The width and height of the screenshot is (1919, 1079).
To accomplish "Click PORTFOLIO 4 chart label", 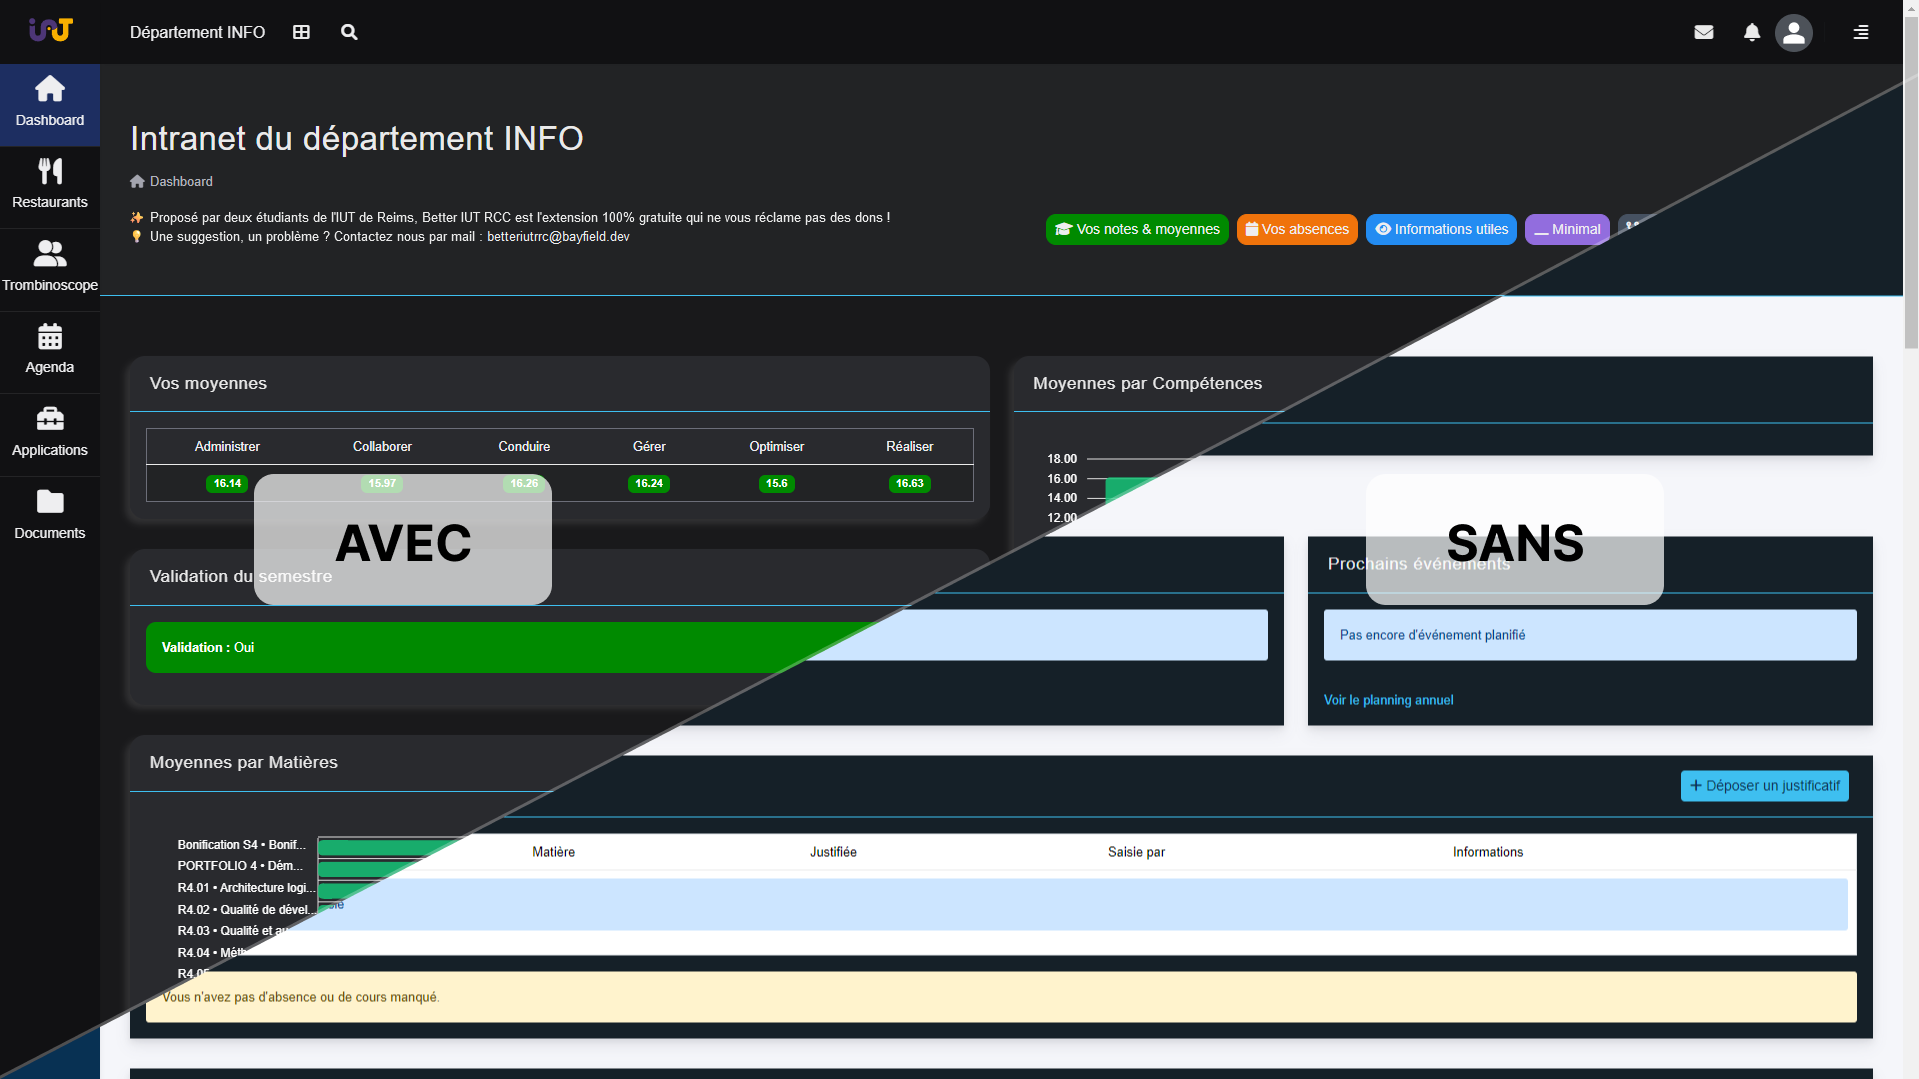I will (240, 866).
